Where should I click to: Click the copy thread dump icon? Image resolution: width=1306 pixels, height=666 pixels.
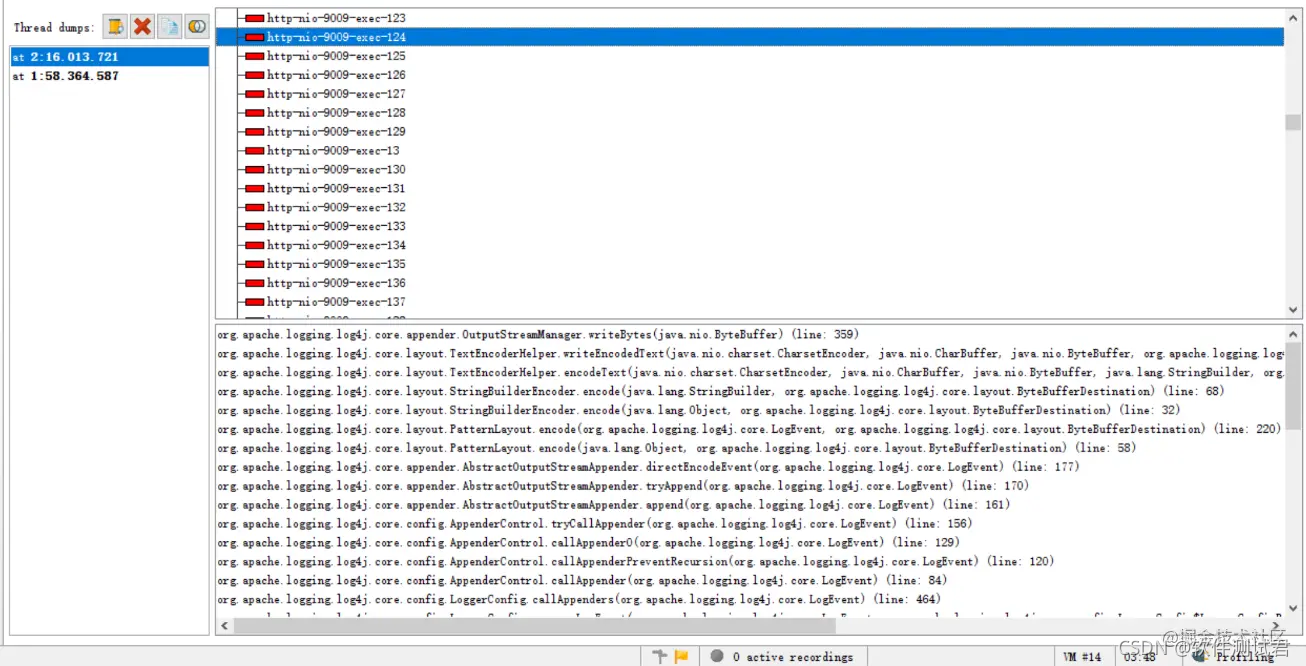coord(170,27)
